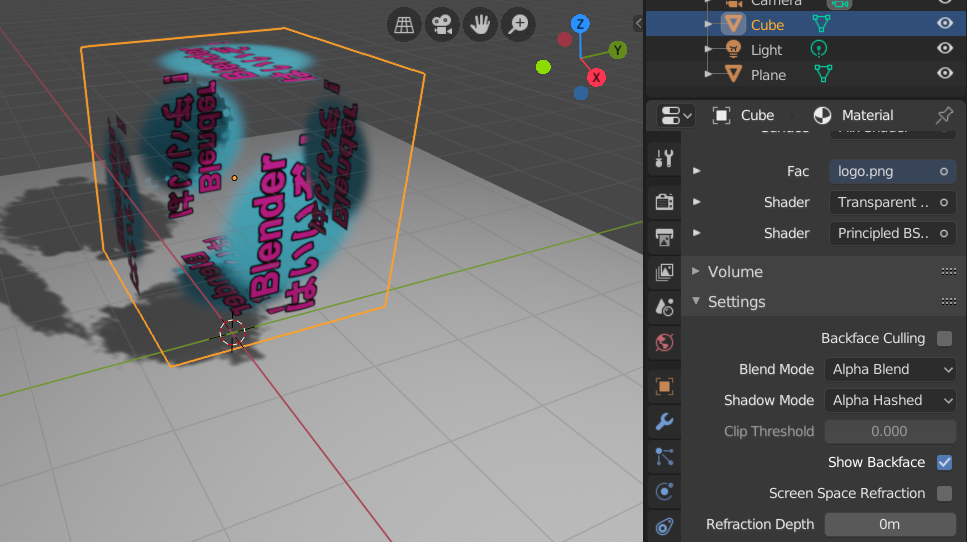Screen dimensions: 967x542
Task: Toggle pin icon in properties header
Action: click(x=944, y=115)
